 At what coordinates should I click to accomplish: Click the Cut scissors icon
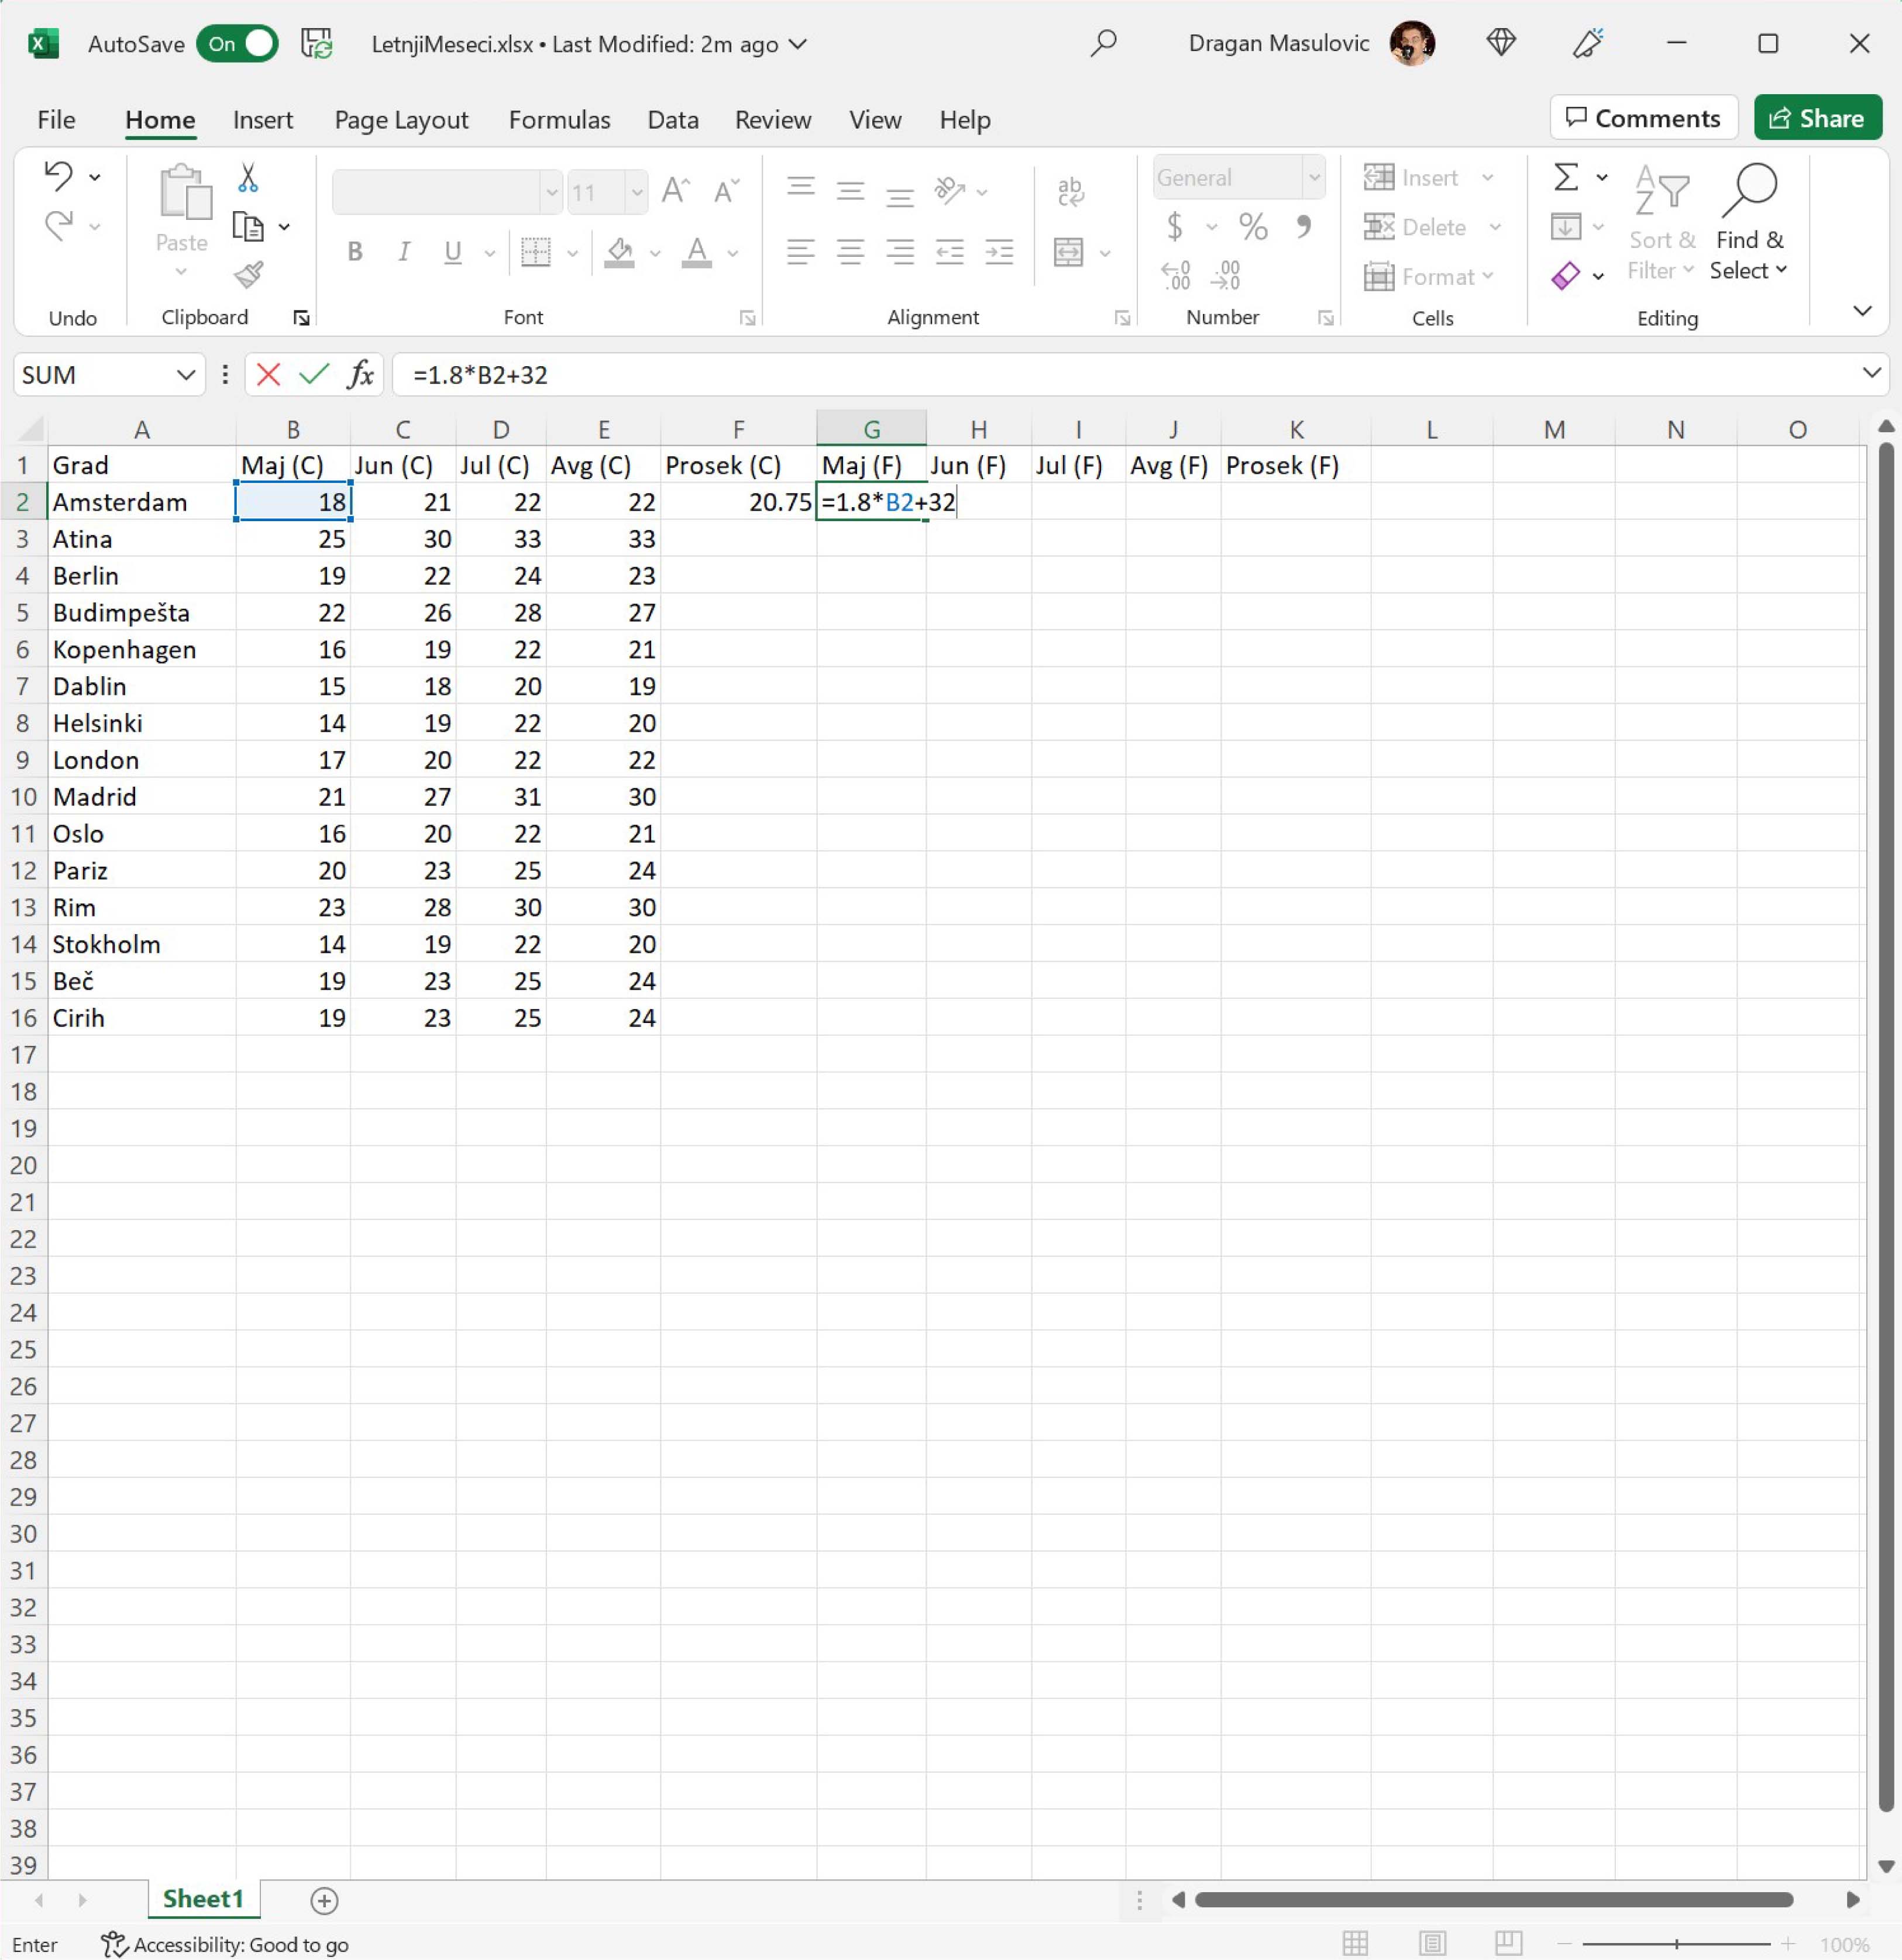click(248, 178)
